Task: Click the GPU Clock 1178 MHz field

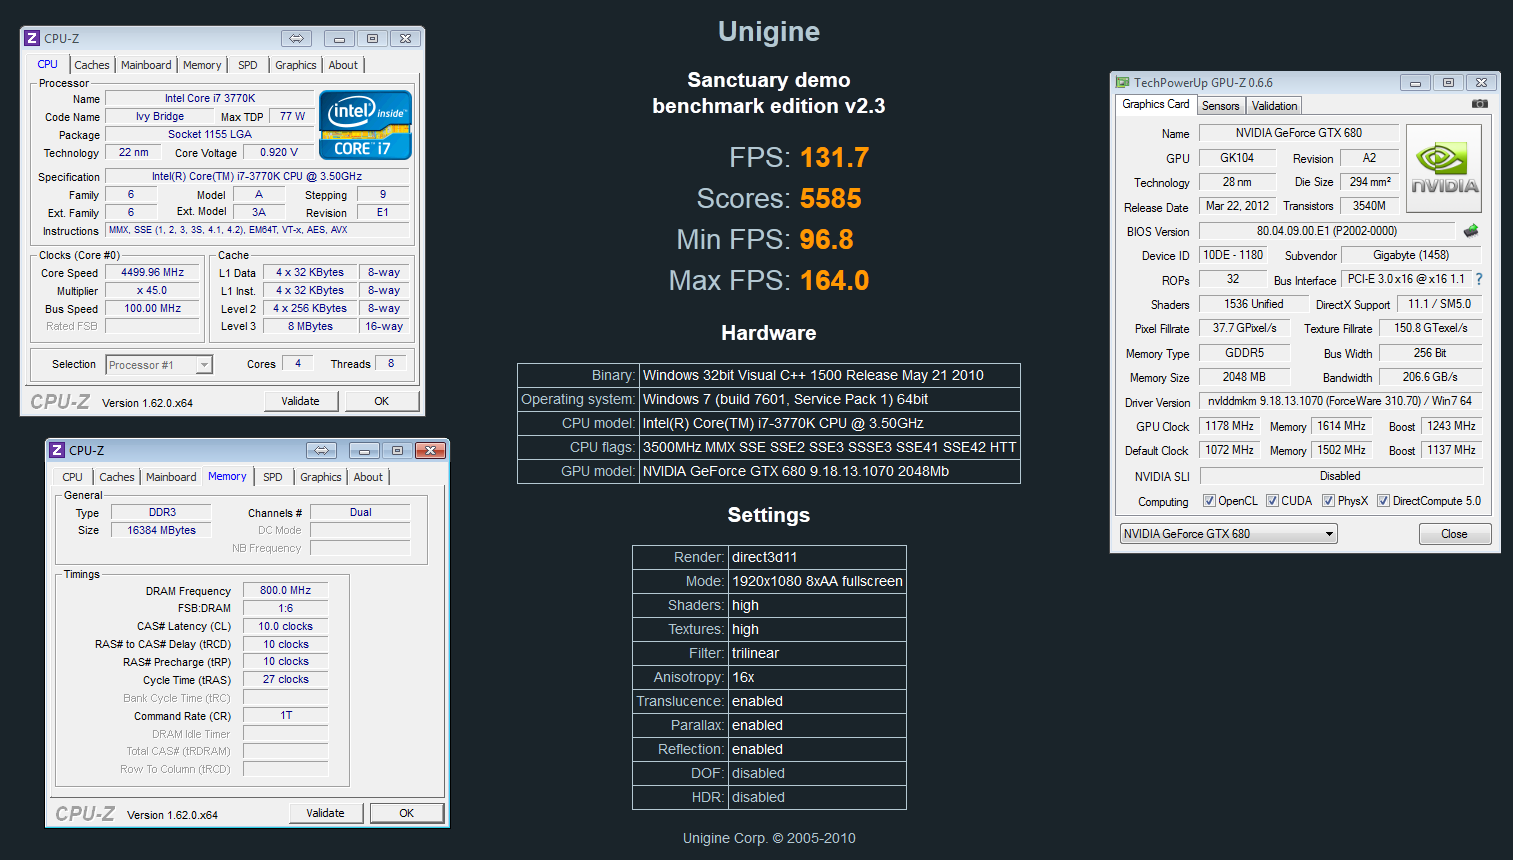Action: pos(1230,426)
